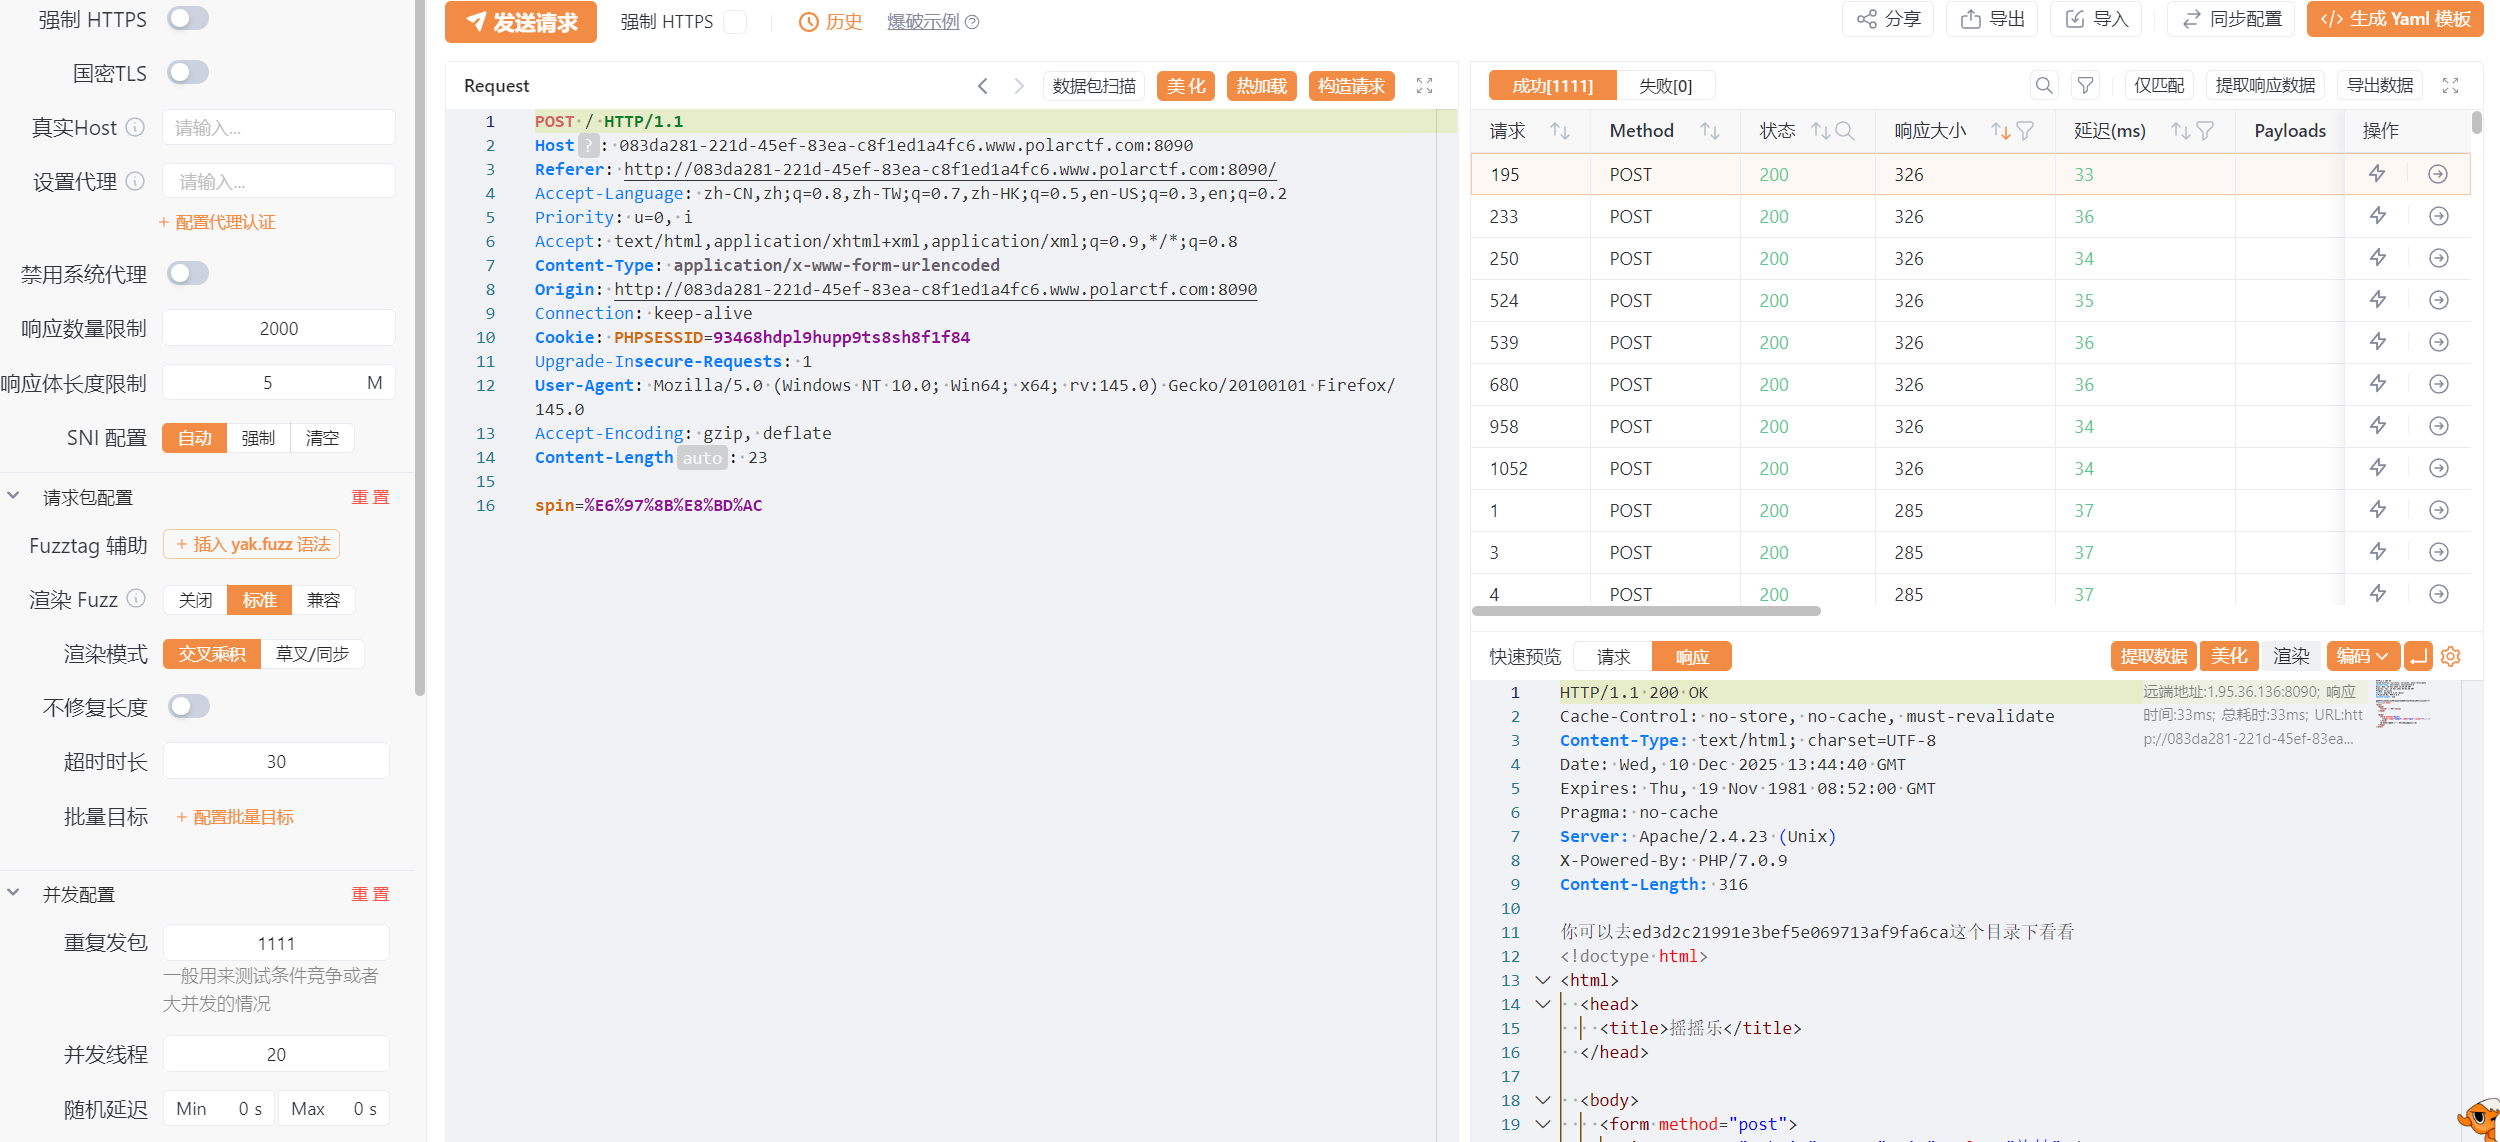2500x1142 pixels.
Task: Click the horizontal scrollbar under the results table
Action: (1645, 611)
